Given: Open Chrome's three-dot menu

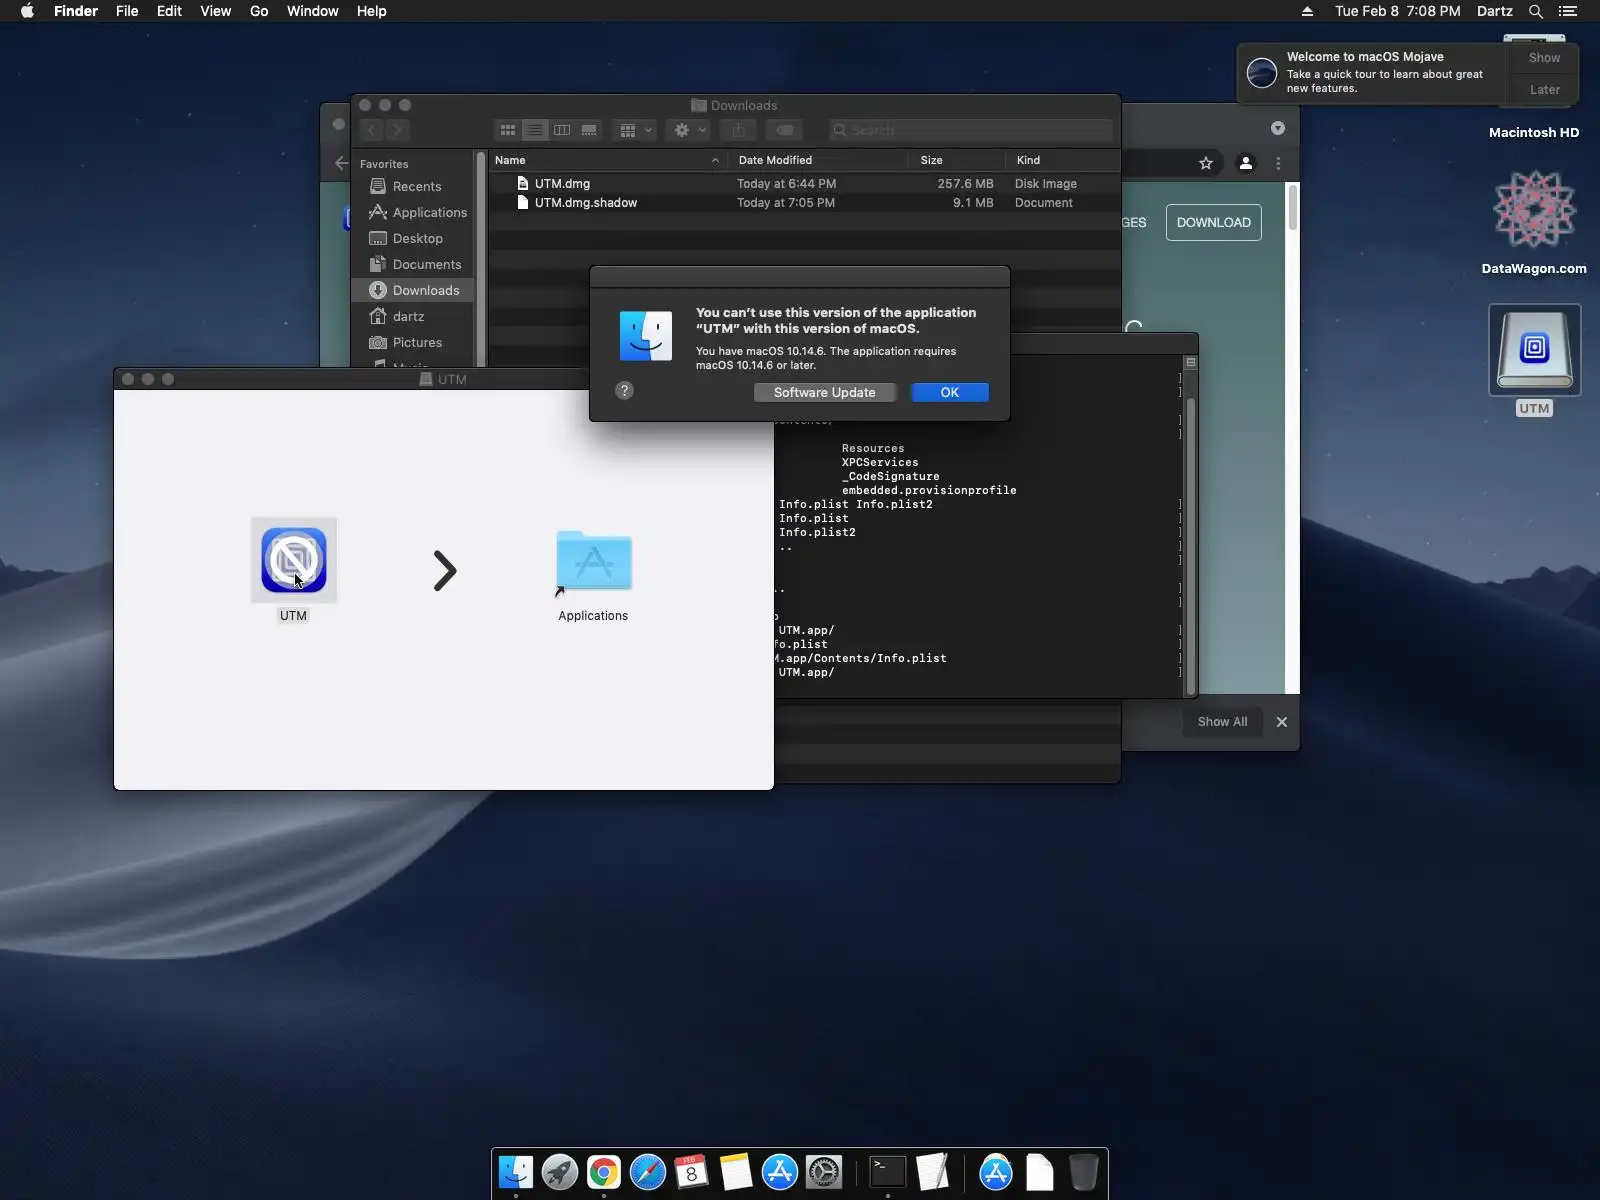Looking at the screenshot, I should pyautogui.click(x=1278, y=163).
